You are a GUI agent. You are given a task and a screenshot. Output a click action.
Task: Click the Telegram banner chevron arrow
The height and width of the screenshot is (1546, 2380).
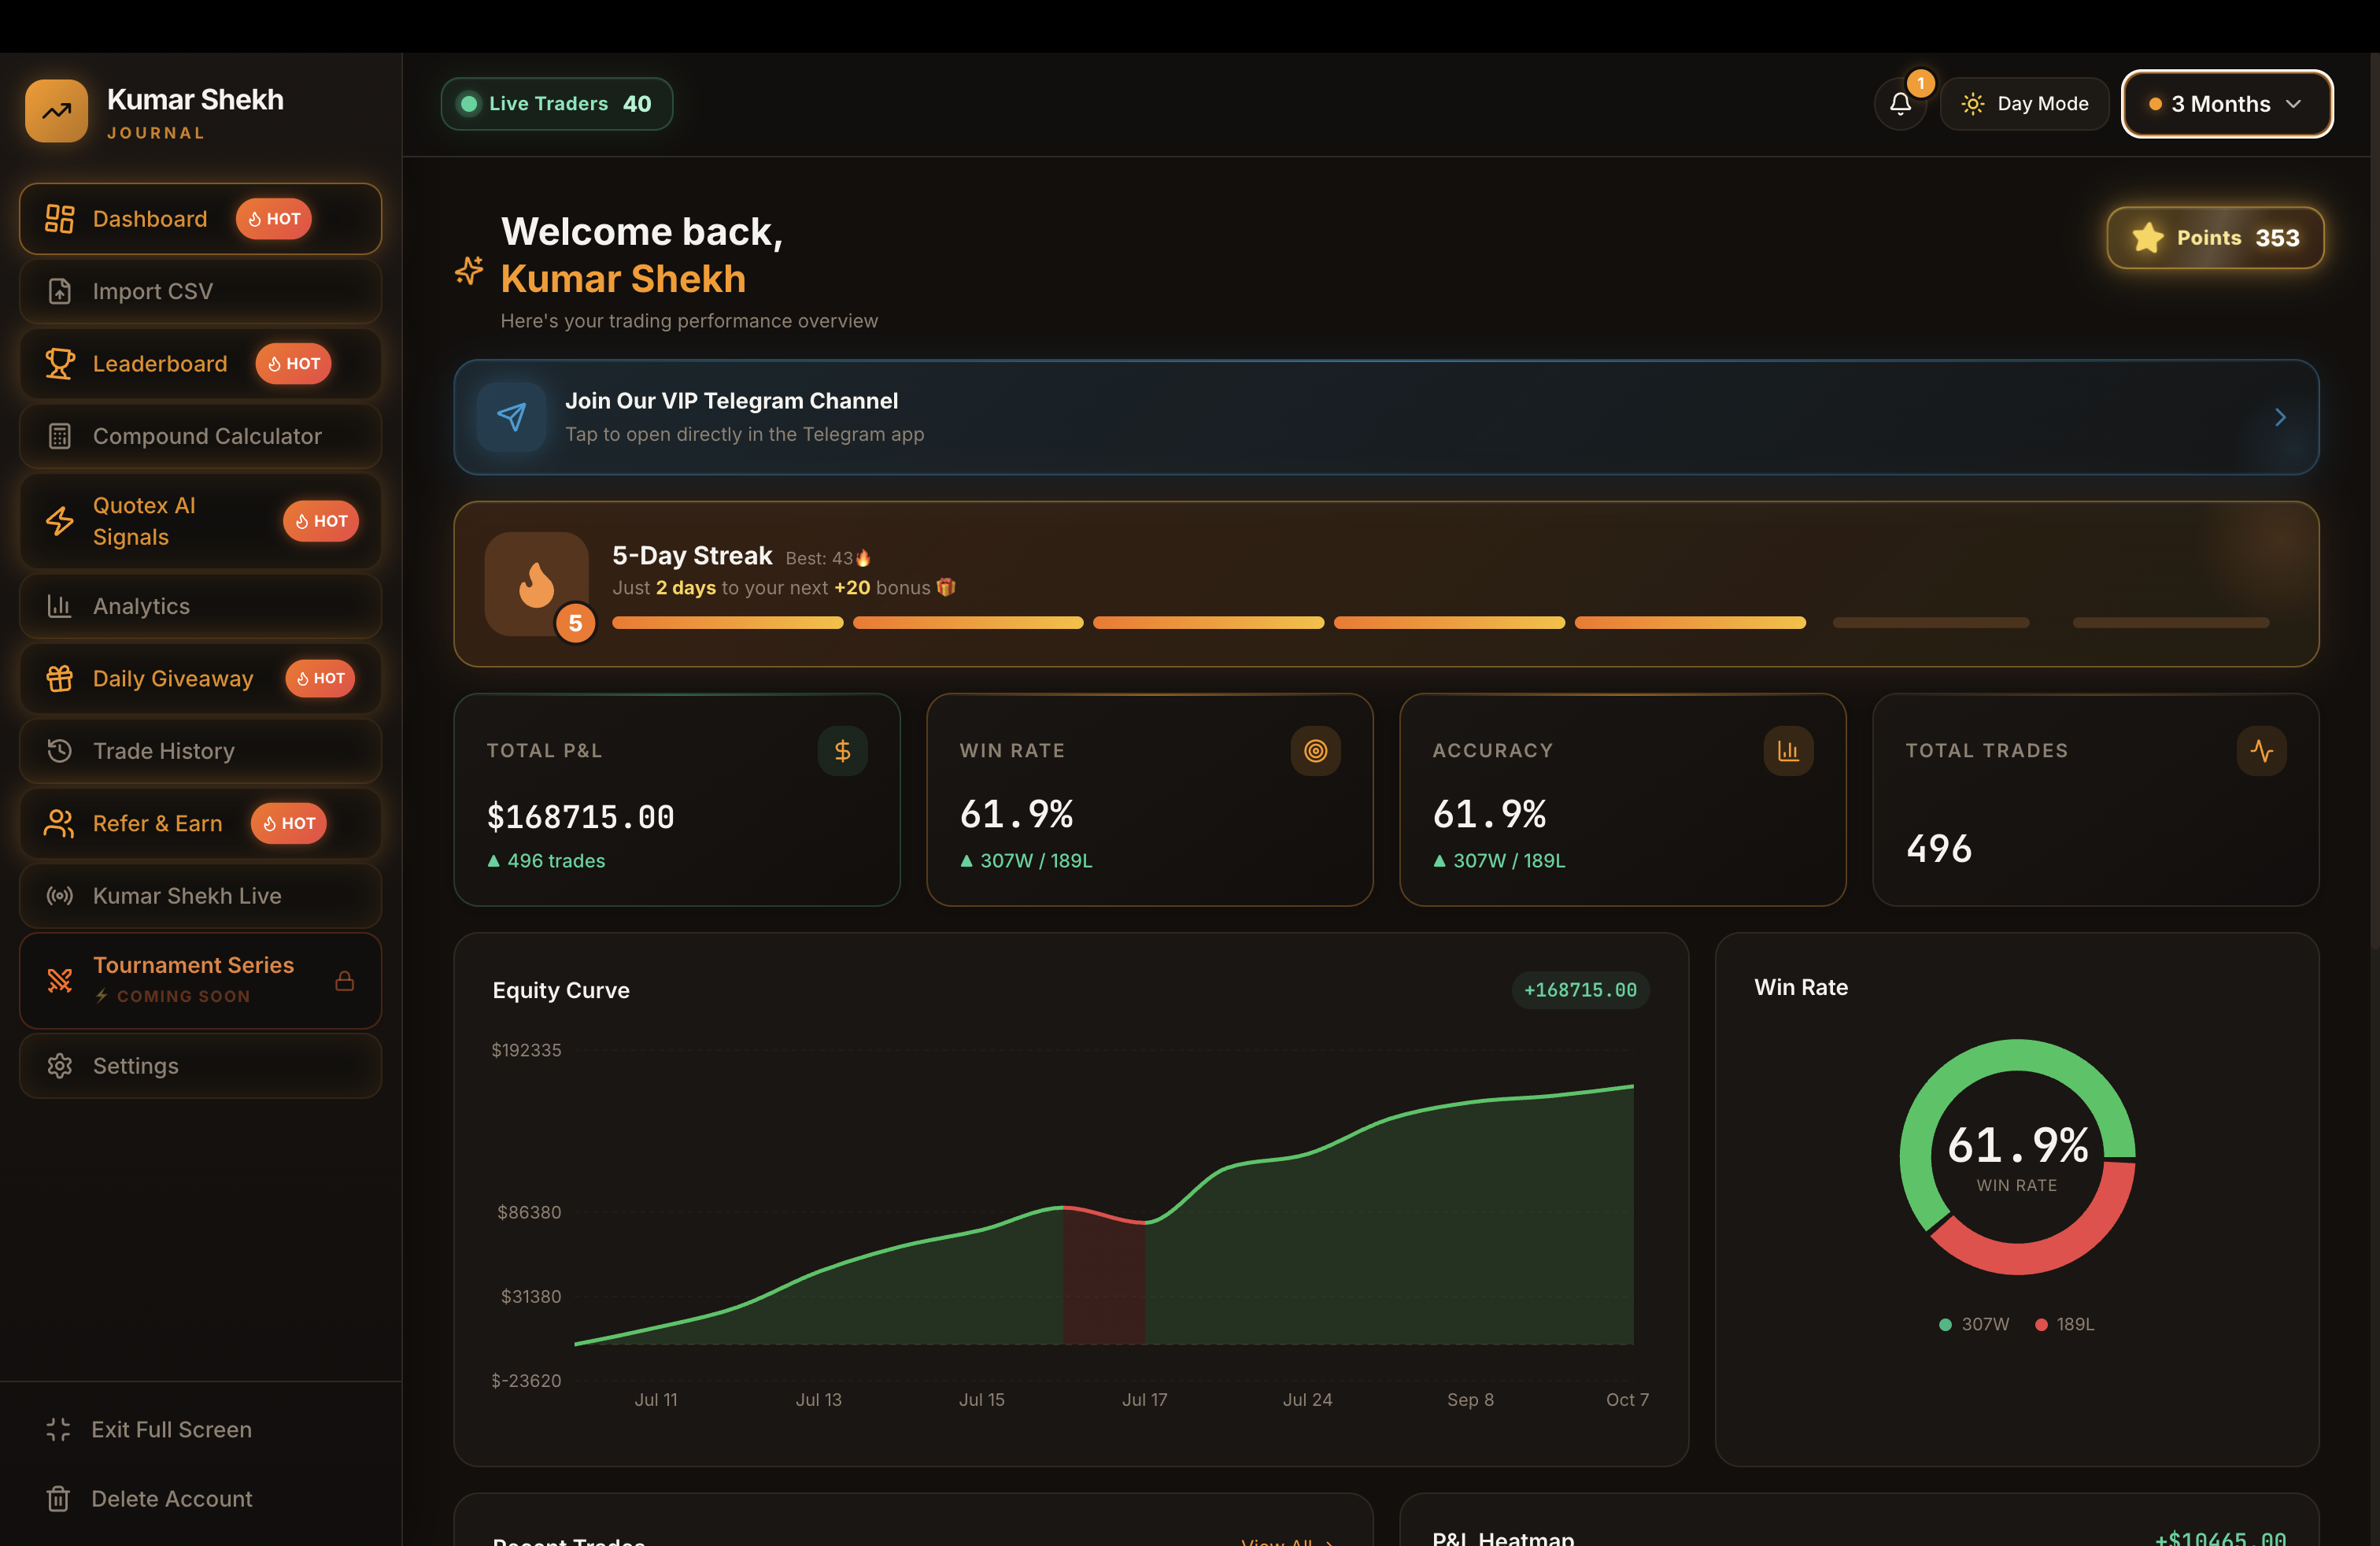pos(2280,417)
